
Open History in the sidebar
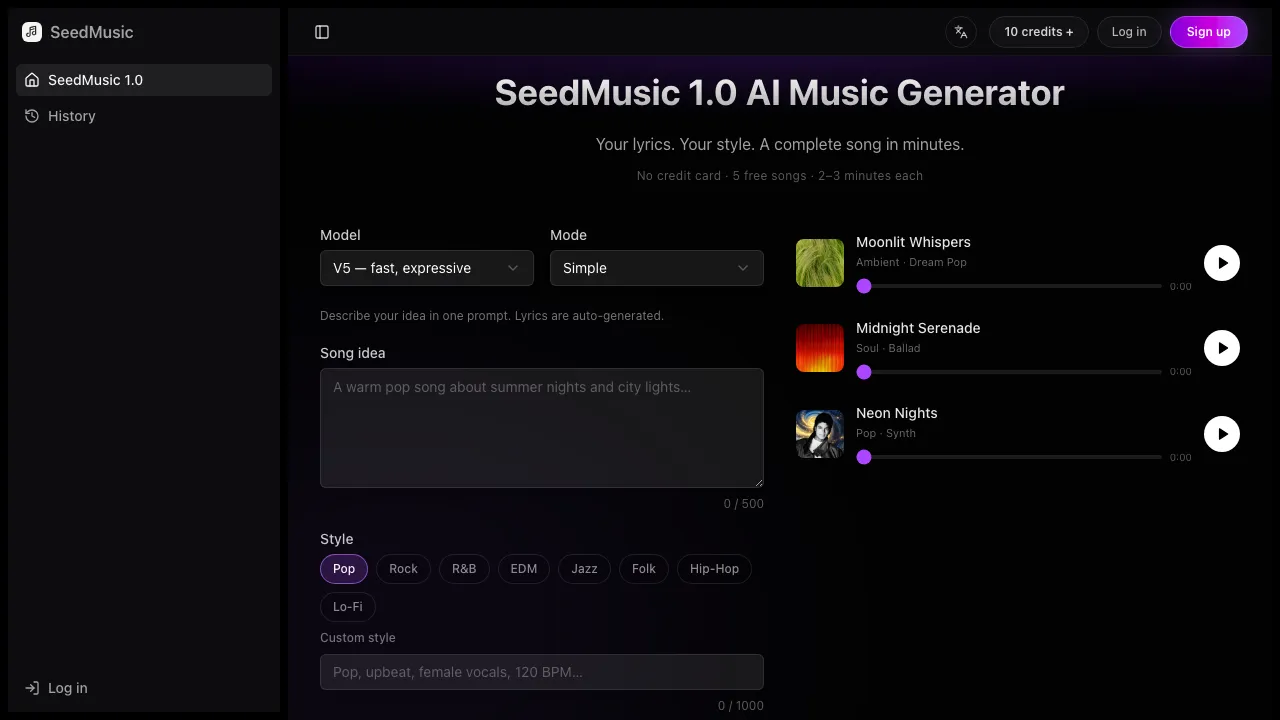tap(144, 116)
